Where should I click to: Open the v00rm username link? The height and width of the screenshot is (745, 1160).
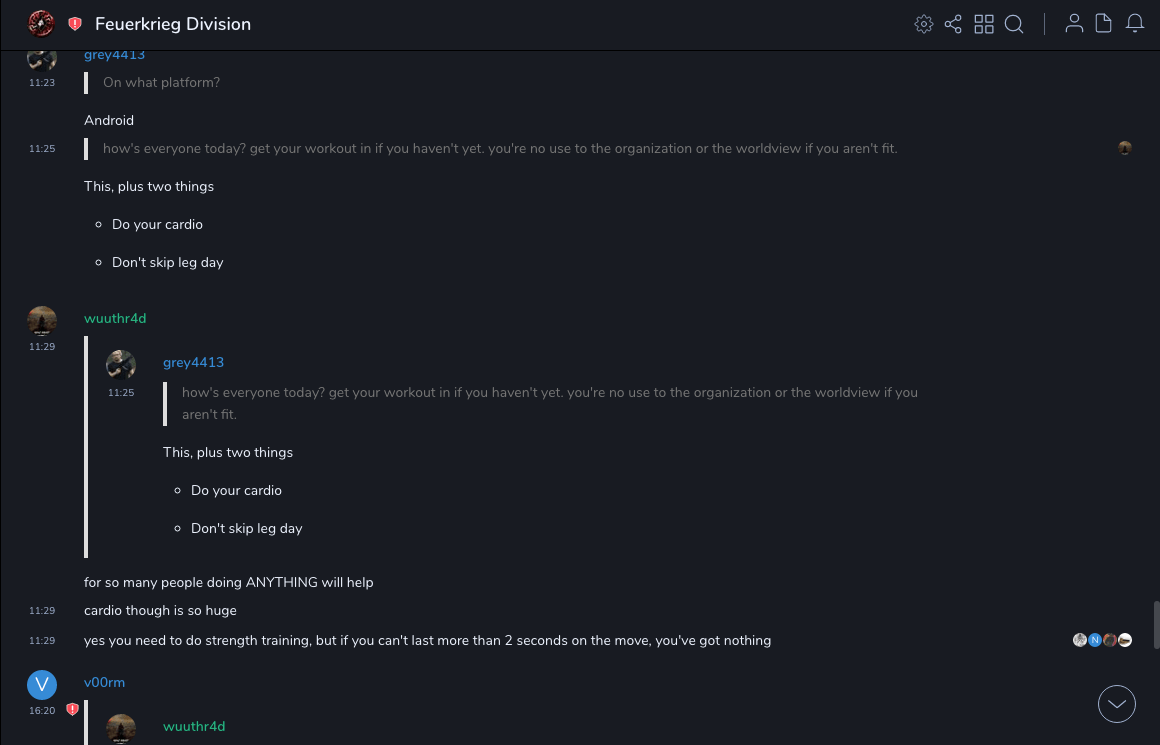[104, 682]
